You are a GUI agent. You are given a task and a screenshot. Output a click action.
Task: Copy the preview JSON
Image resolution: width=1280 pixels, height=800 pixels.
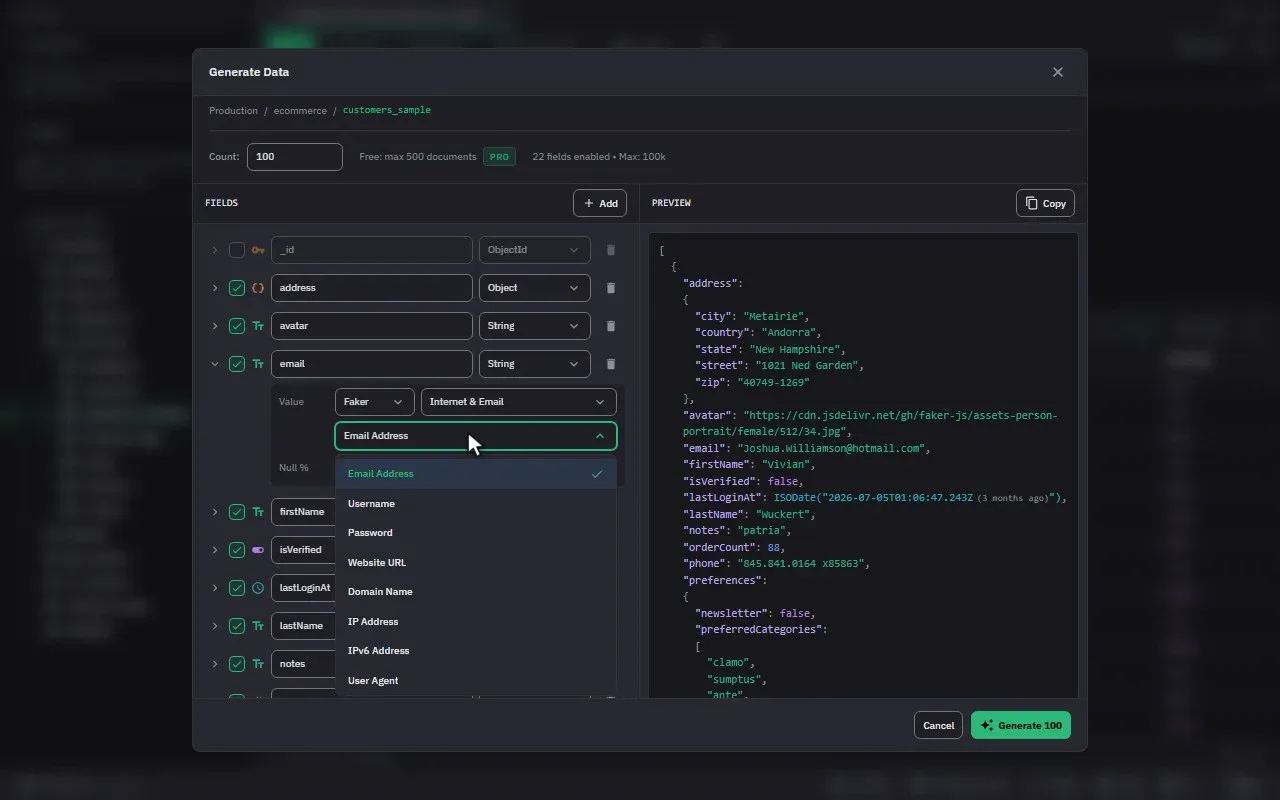(x=1045, y=203)
